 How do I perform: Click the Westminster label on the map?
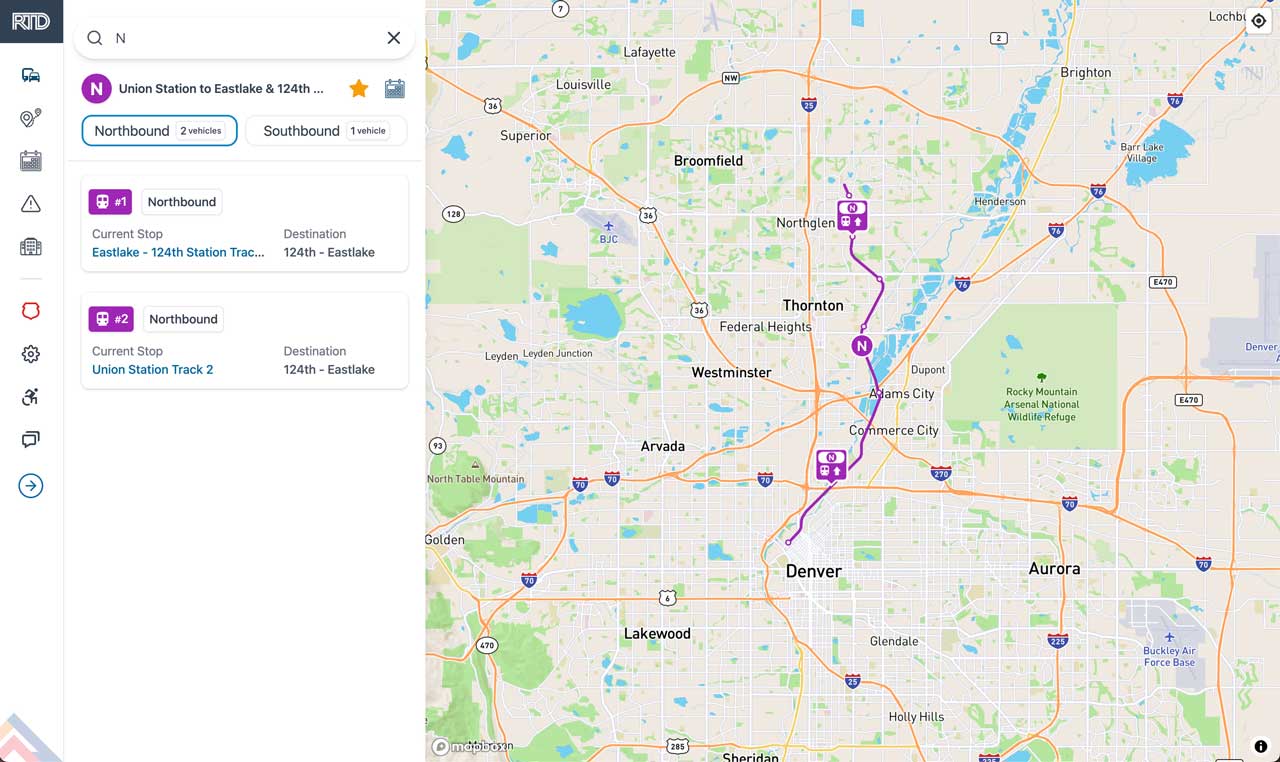click(731, 372)
